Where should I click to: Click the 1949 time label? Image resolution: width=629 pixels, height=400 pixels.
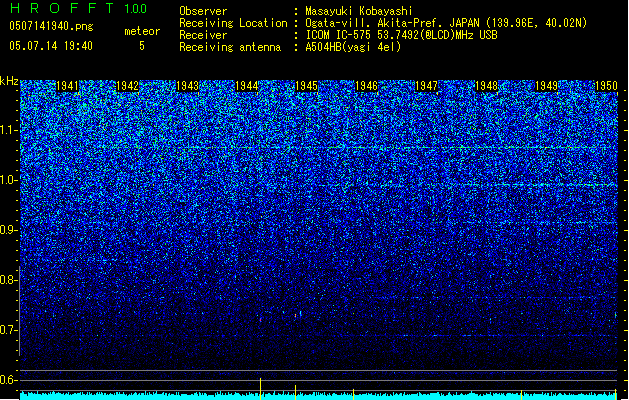pyautogui.click(x=546, y=86)
